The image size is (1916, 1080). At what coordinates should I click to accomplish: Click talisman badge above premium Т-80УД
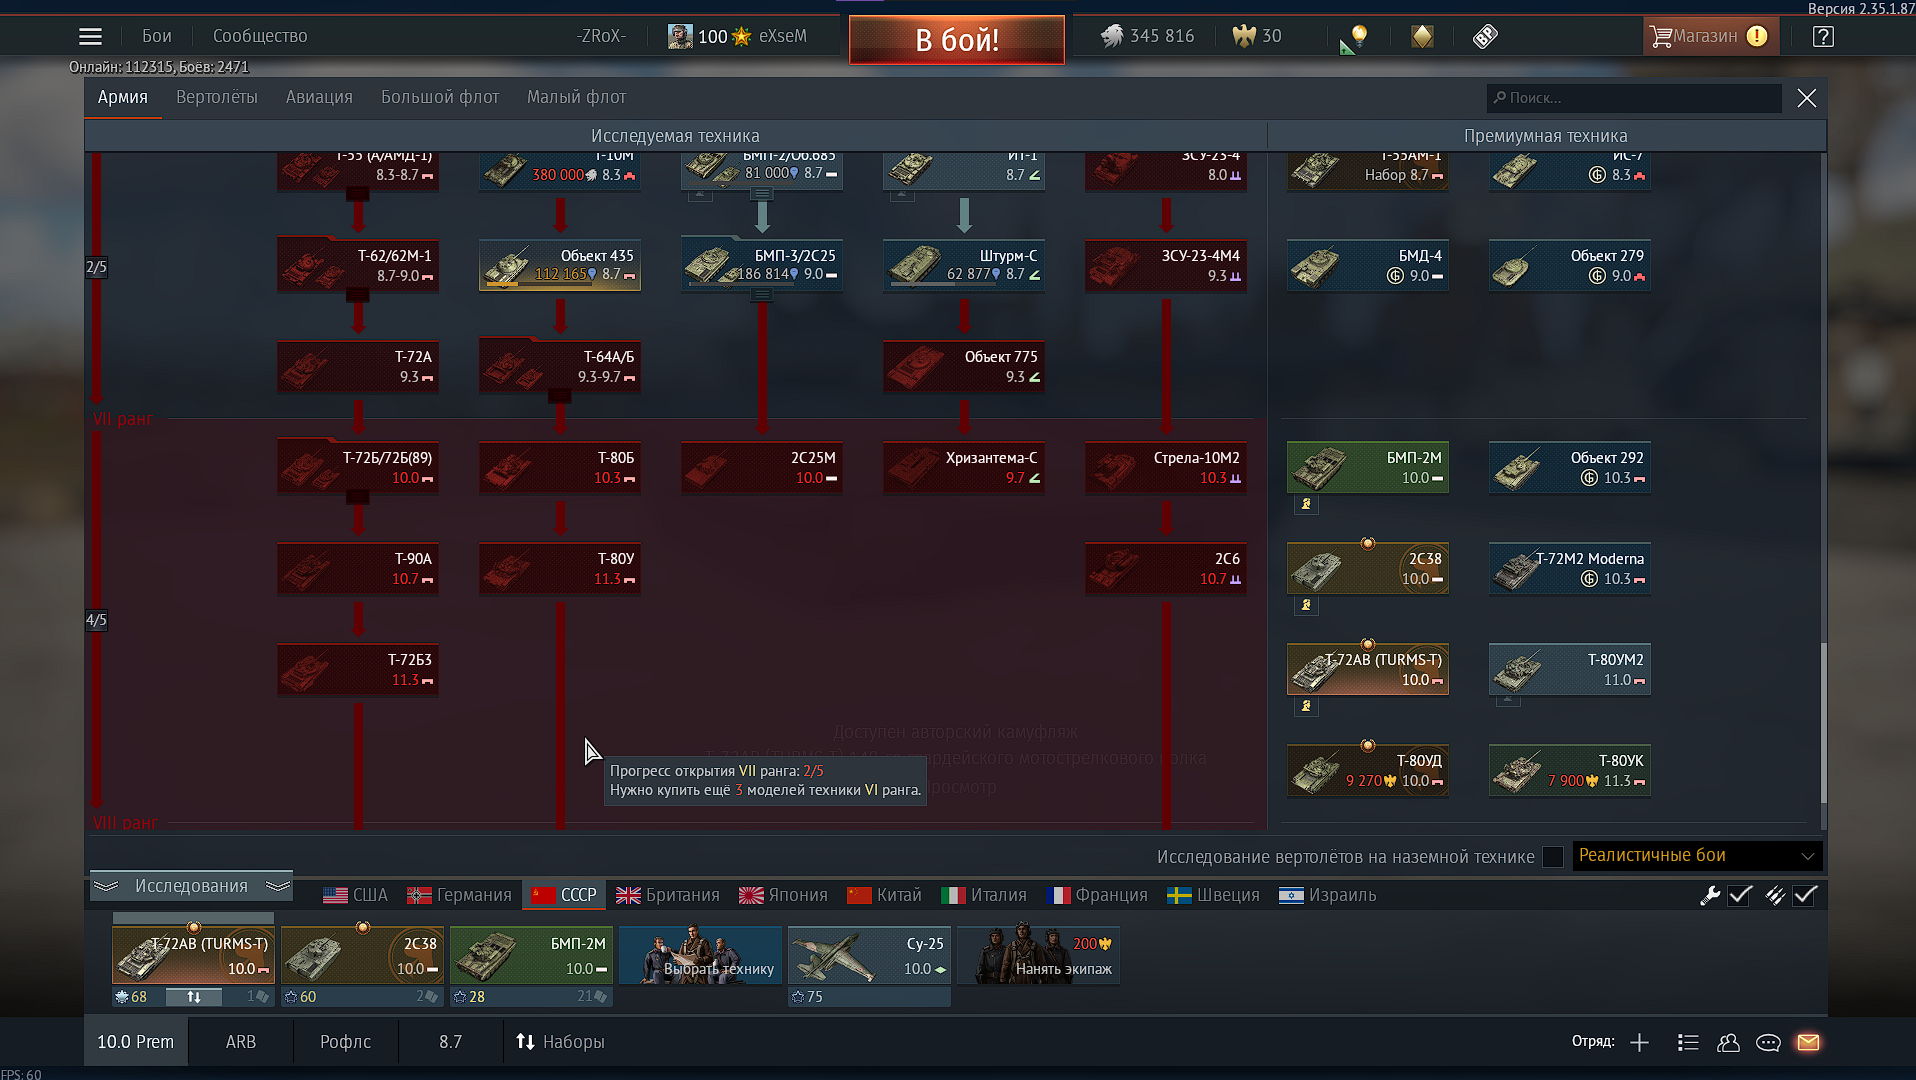point(1368,746)
